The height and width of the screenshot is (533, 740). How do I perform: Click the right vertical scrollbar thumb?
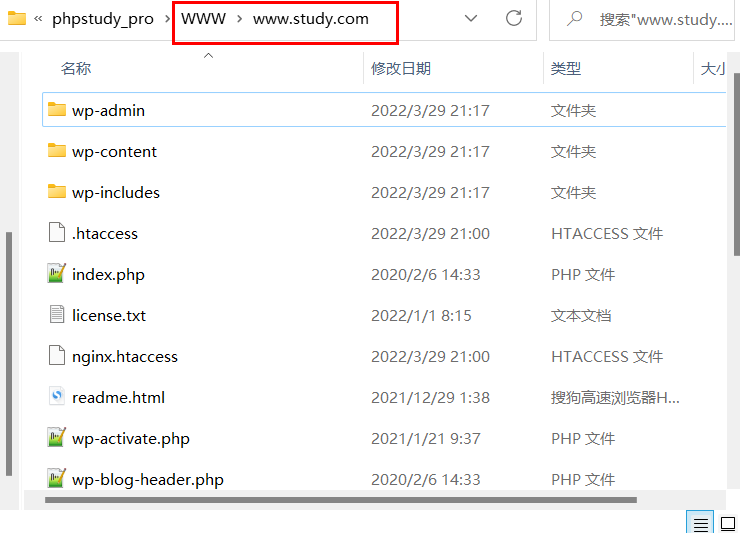pyautogui.click(x=736, y=165)
